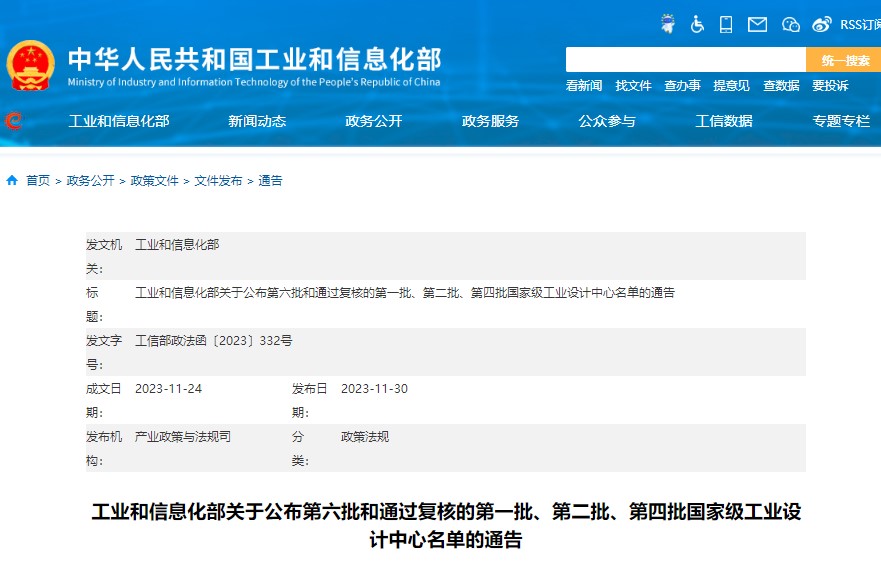Open the 工信数据 nav menu
Screen dimensions: 881x567
click(x=724, y=121)
